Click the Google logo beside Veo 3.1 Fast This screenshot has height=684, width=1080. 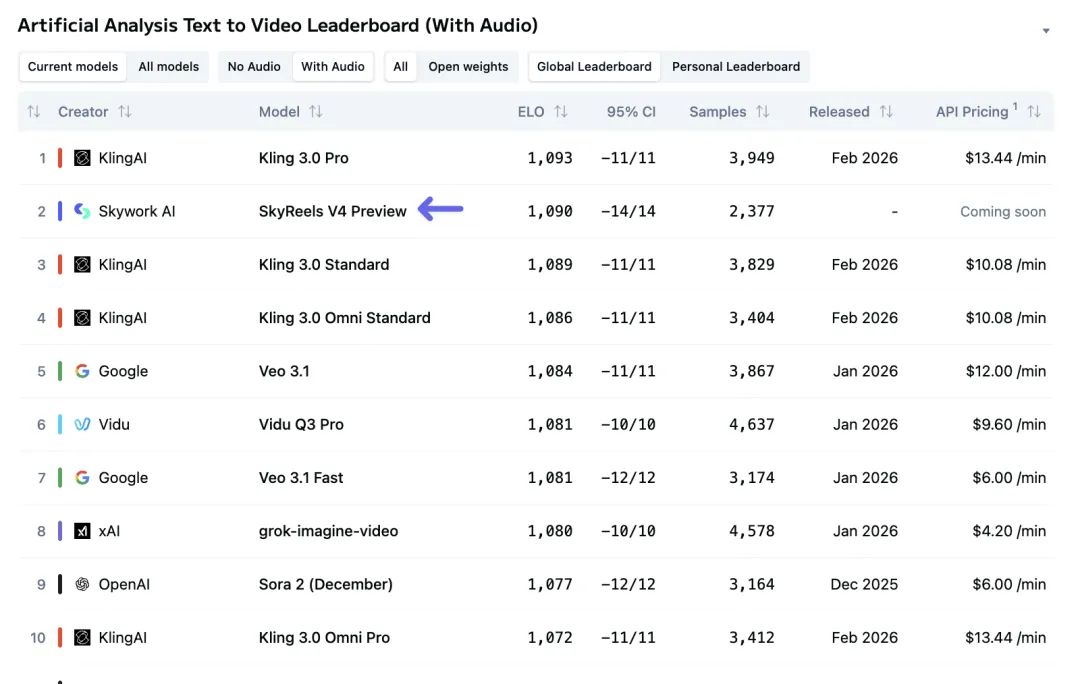[82, 478]
